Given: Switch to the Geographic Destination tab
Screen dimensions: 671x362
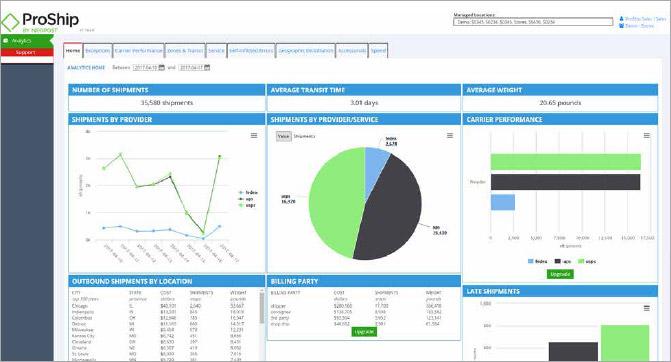Looking at the screenshot, I should pos(306,50).
